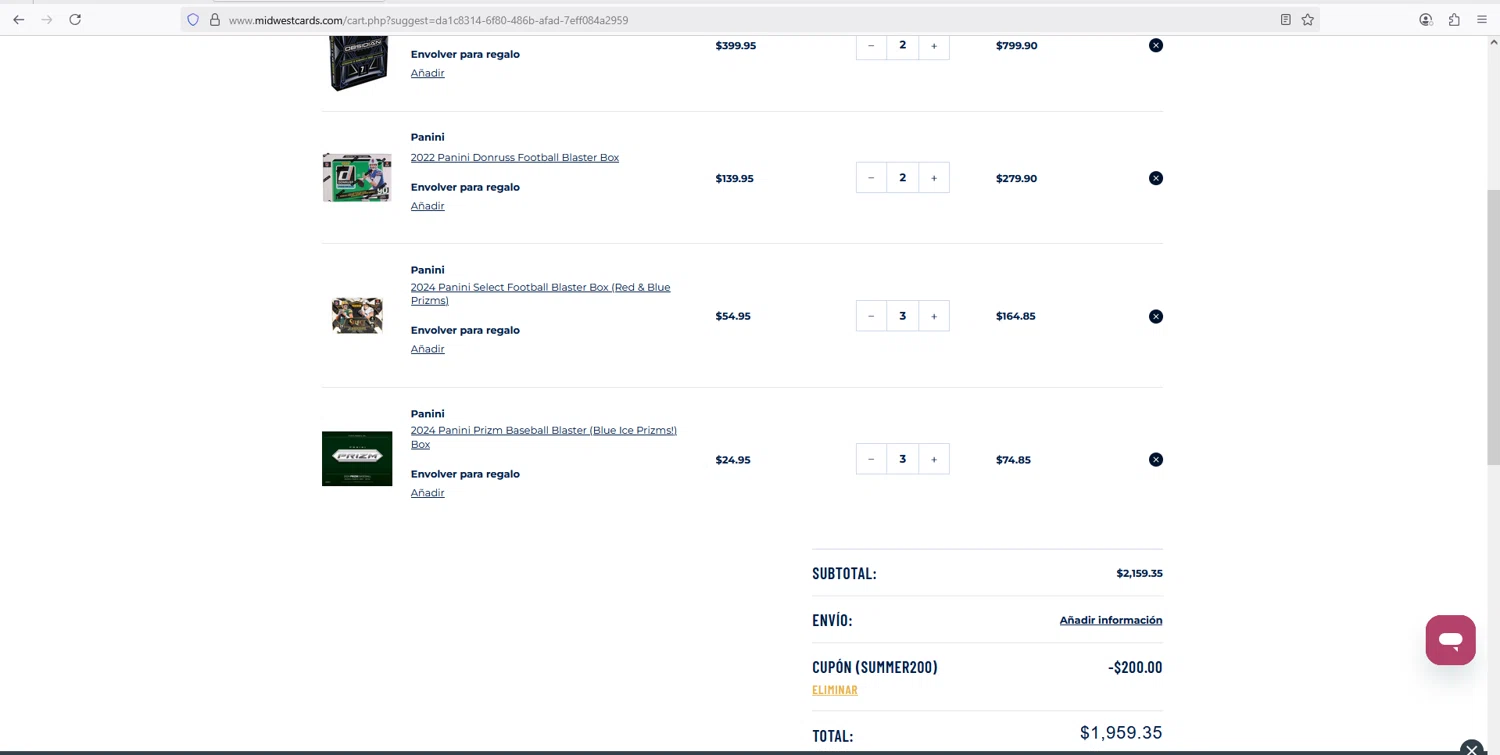1500x755 pixels.
Task: Click ELIMINAR to remove SUMMER200 coupon
Action: click(834, 690)
